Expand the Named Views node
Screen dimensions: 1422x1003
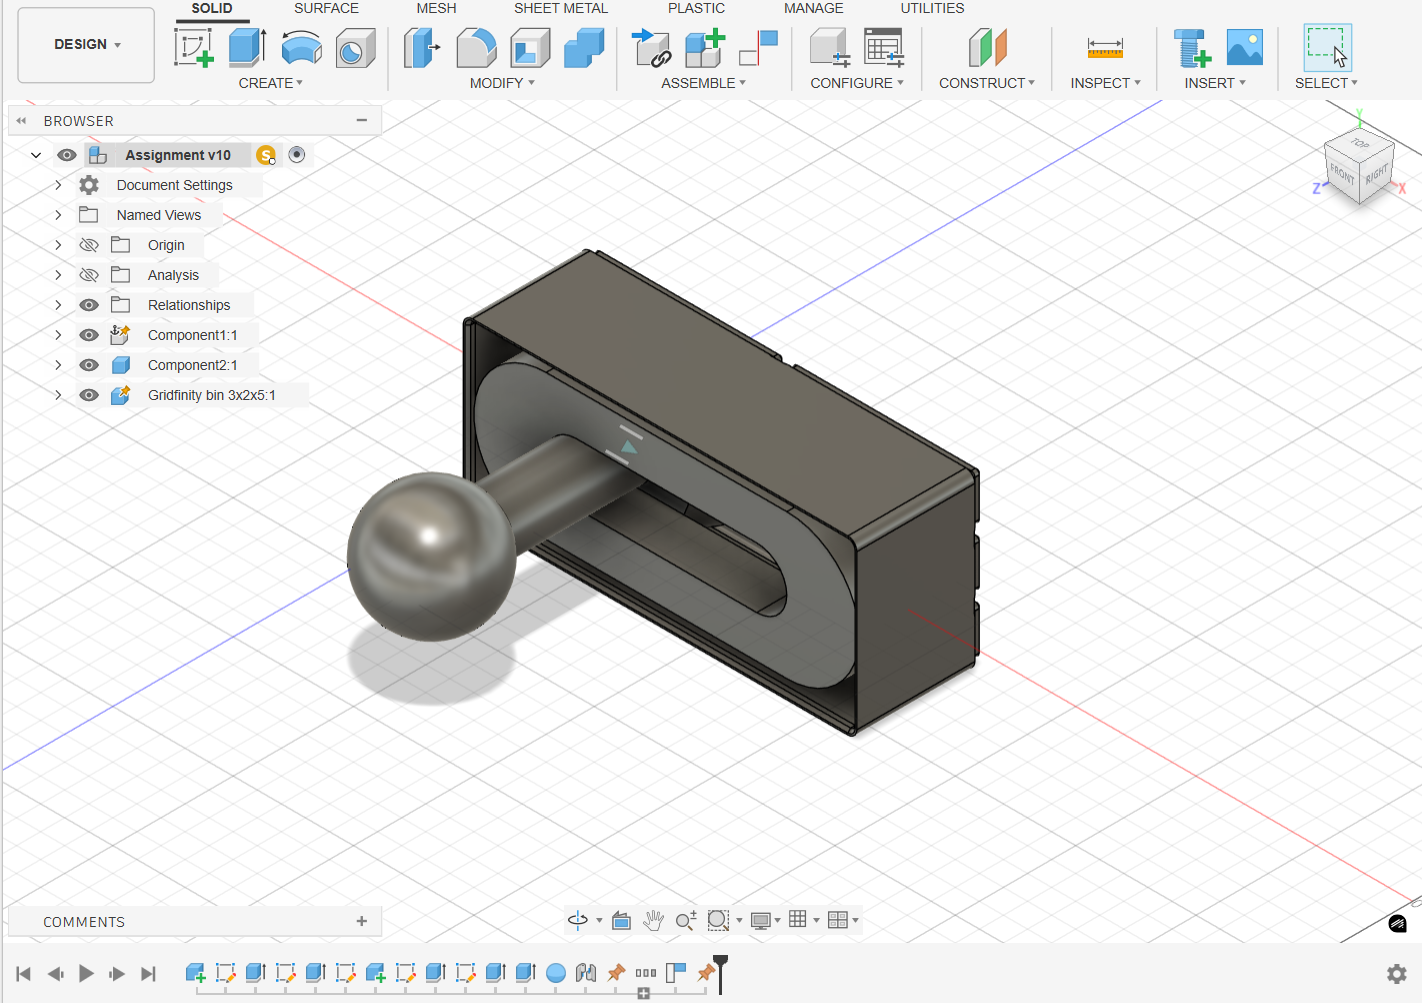58,215
